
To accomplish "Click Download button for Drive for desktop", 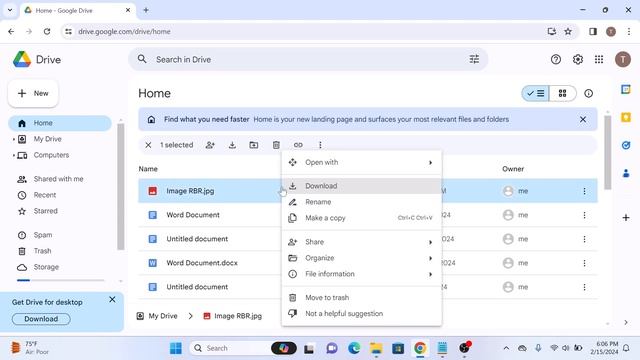I will pyautogui.click(x=41, y=319).
